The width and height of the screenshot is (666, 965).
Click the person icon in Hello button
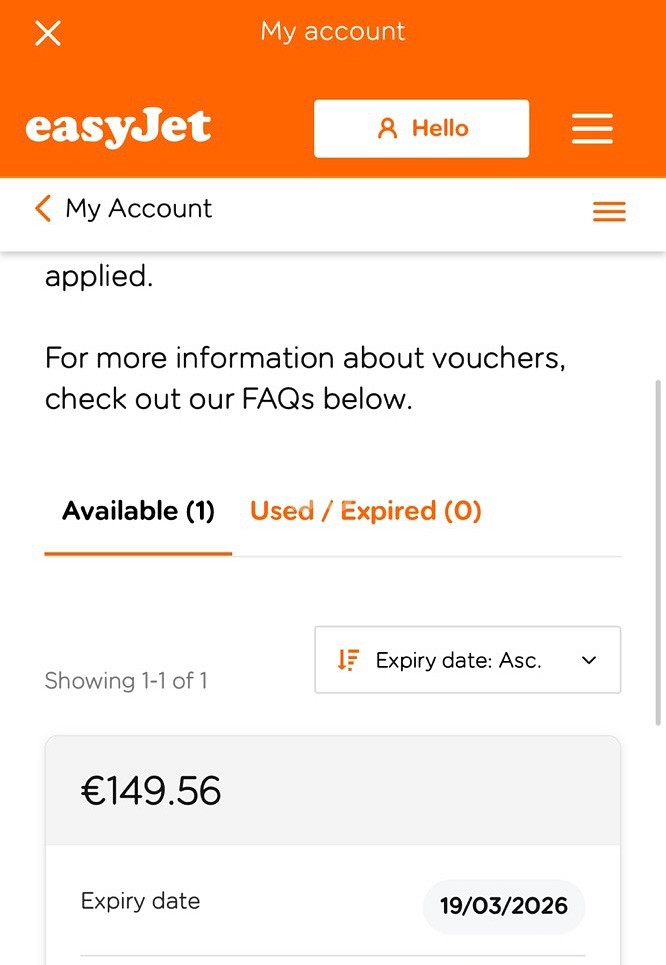click(x=387, y=129)
